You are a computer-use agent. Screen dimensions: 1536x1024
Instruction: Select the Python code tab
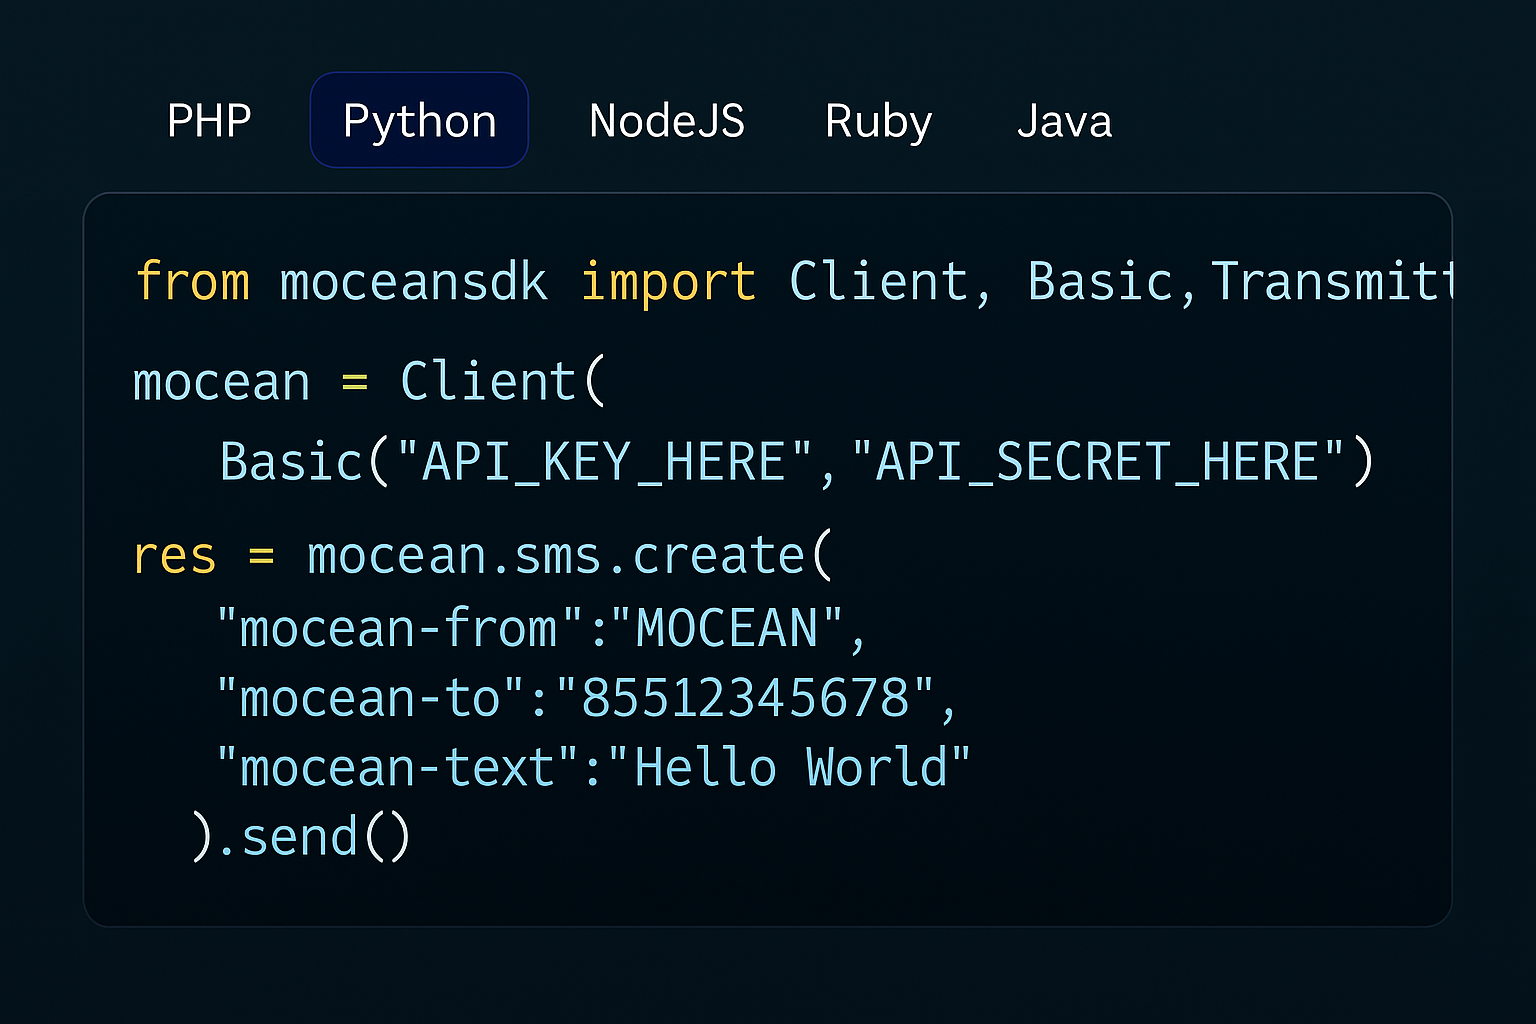pyautogui.click(x=419, y=121)
